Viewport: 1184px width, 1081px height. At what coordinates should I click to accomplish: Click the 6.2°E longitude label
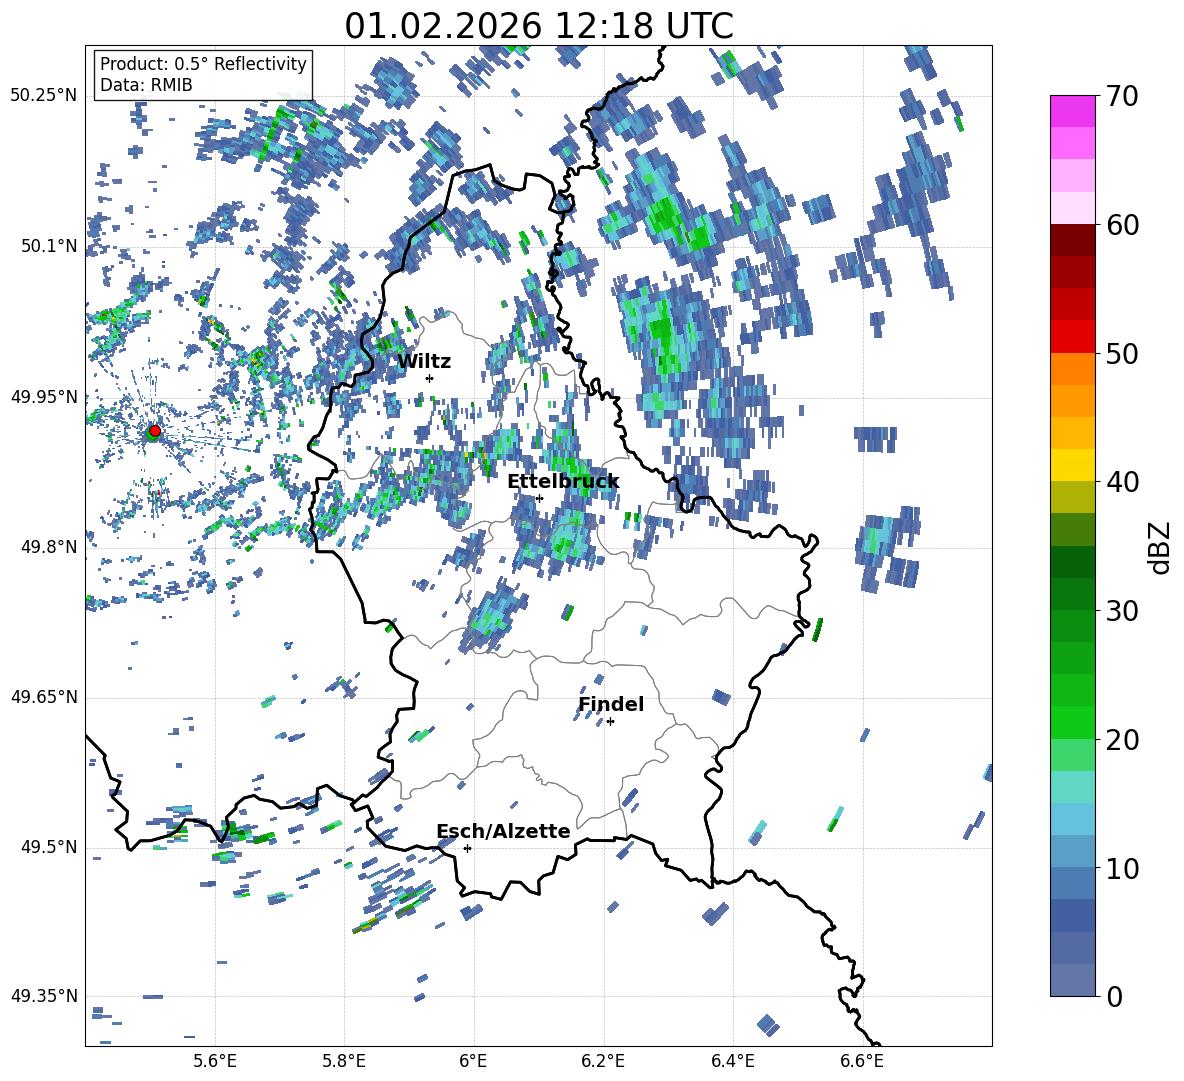click(x=603, y=1061)
